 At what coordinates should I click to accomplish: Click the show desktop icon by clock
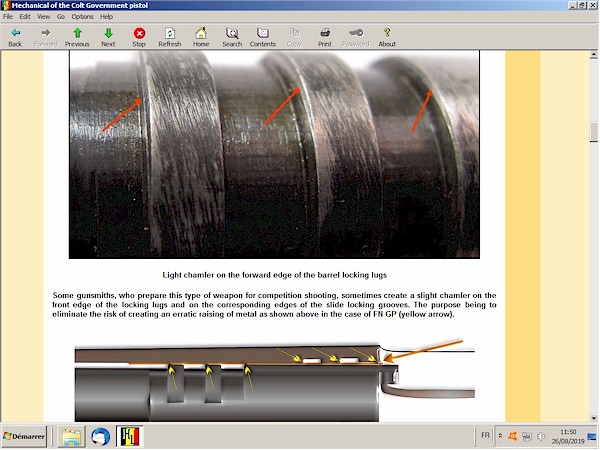592,436
